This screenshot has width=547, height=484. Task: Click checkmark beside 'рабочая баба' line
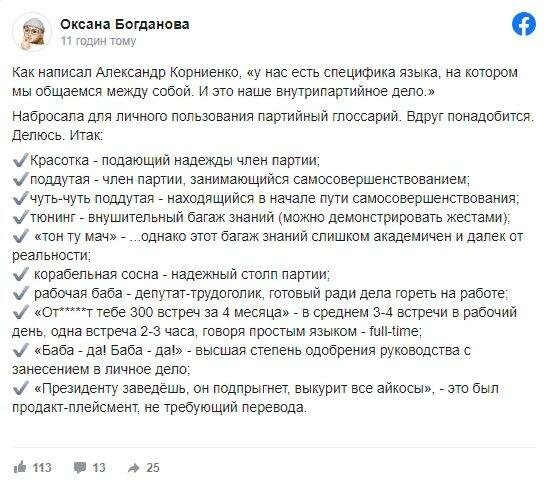pos(20,293)
